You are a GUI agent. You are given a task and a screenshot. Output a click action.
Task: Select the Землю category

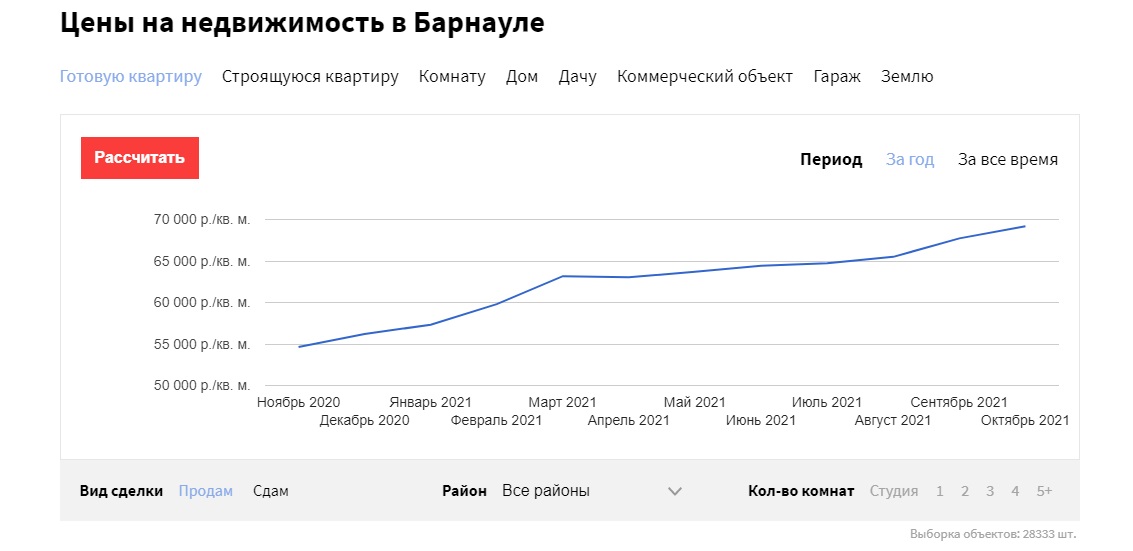pos(907,77)
